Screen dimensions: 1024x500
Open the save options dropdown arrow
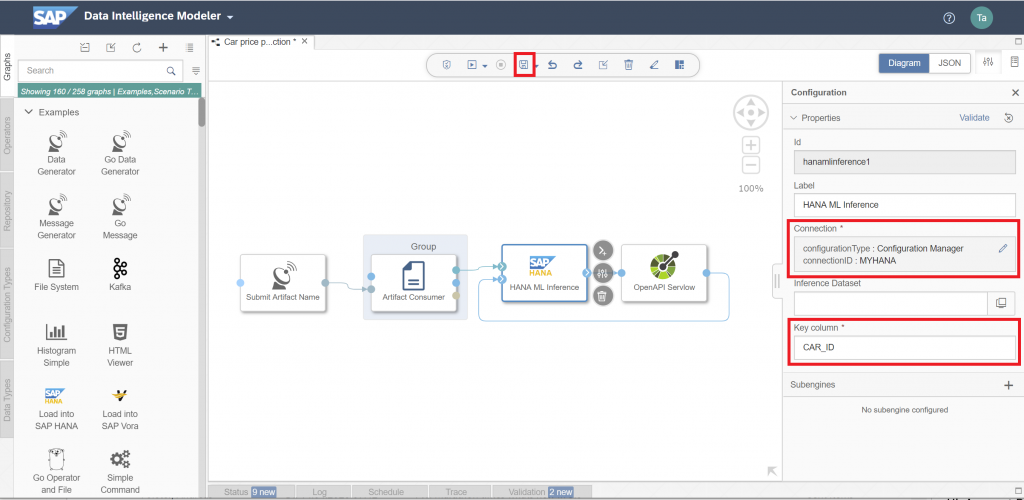(536, 66)
